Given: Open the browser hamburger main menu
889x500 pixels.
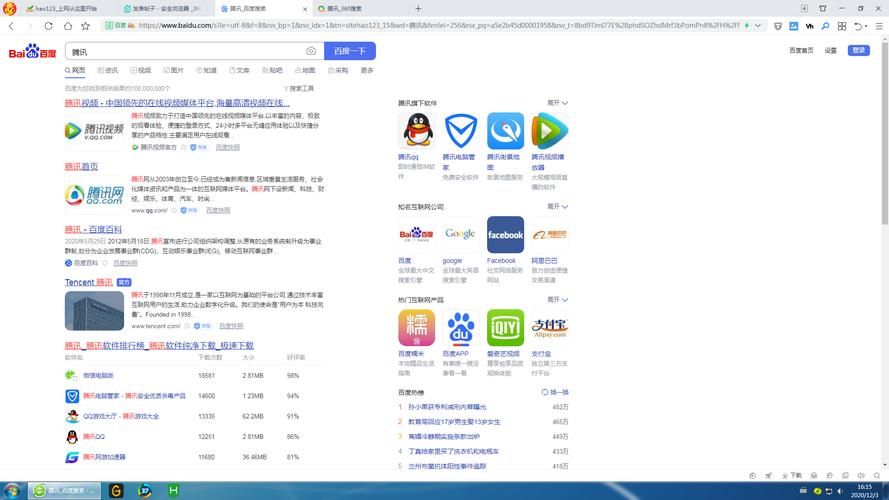Looking at the screenshot, I should point(879,26).
